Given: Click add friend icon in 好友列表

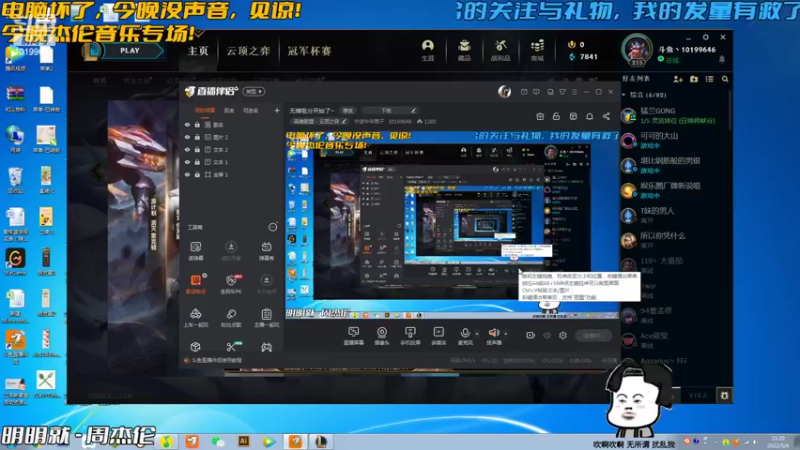Looking at the screenshot, I should [678, 79].
